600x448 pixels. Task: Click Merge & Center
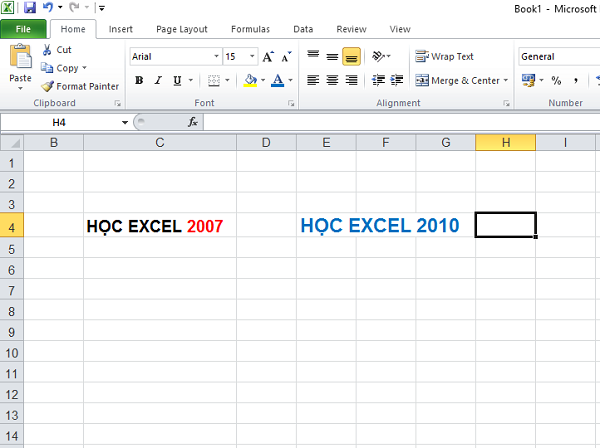click(x=458, y=80)
